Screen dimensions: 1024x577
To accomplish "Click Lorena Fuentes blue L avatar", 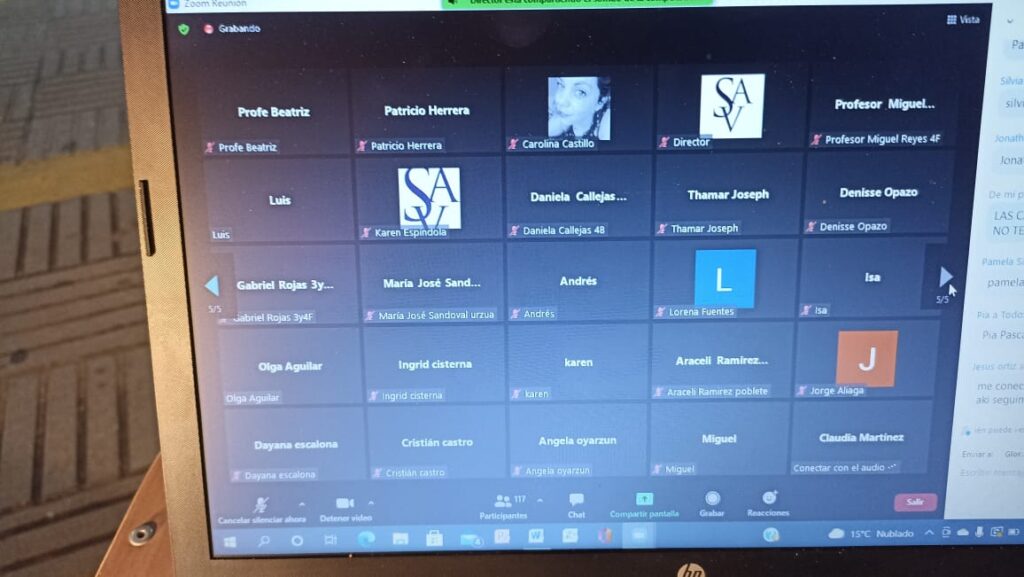I will point(725,279).
